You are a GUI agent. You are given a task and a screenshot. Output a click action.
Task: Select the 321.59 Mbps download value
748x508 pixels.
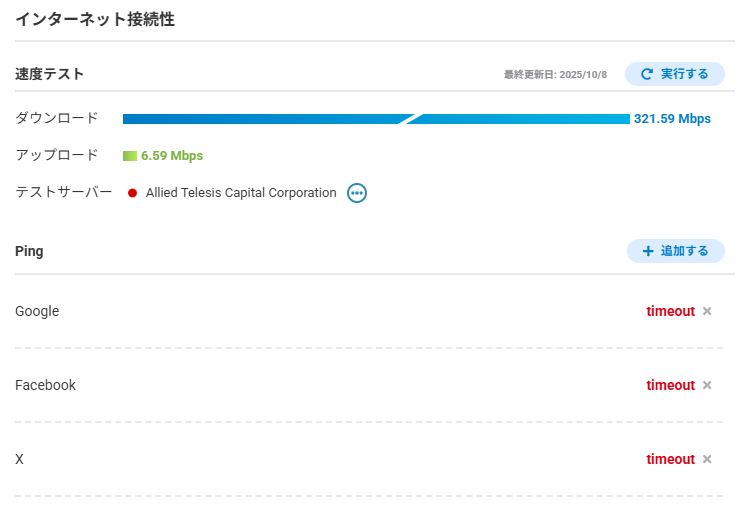click(672, 119)
